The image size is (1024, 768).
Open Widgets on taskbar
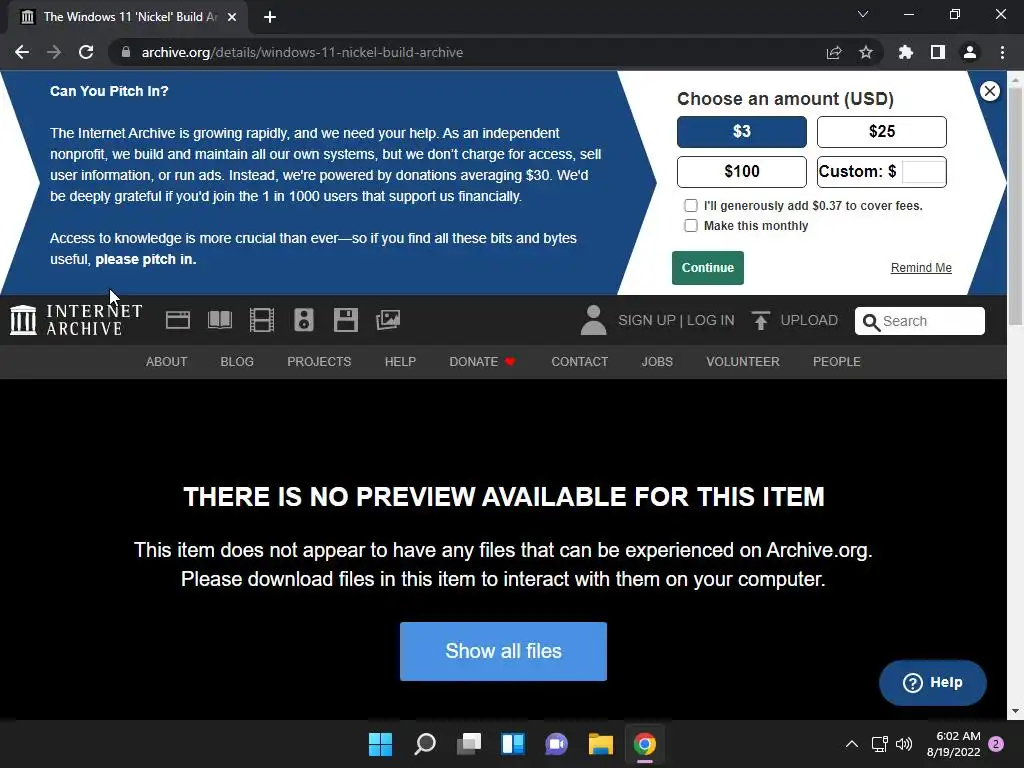coord(513,744)
